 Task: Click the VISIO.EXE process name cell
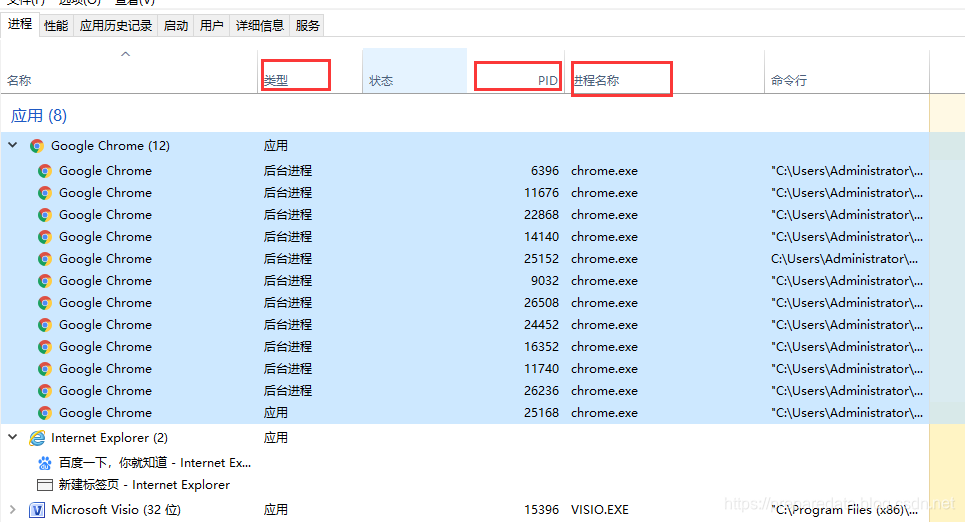[600, 510]
